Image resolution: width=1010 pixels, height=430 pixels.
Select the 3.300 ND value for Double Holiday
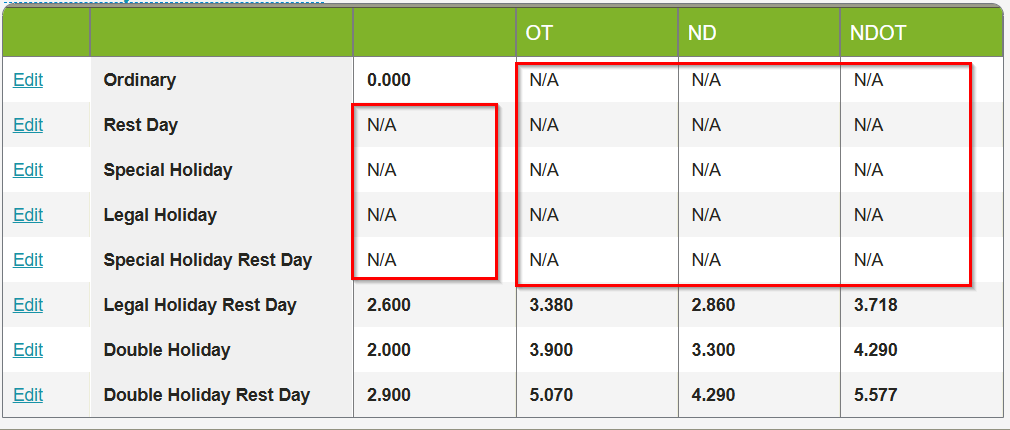(x=713, y=350)
